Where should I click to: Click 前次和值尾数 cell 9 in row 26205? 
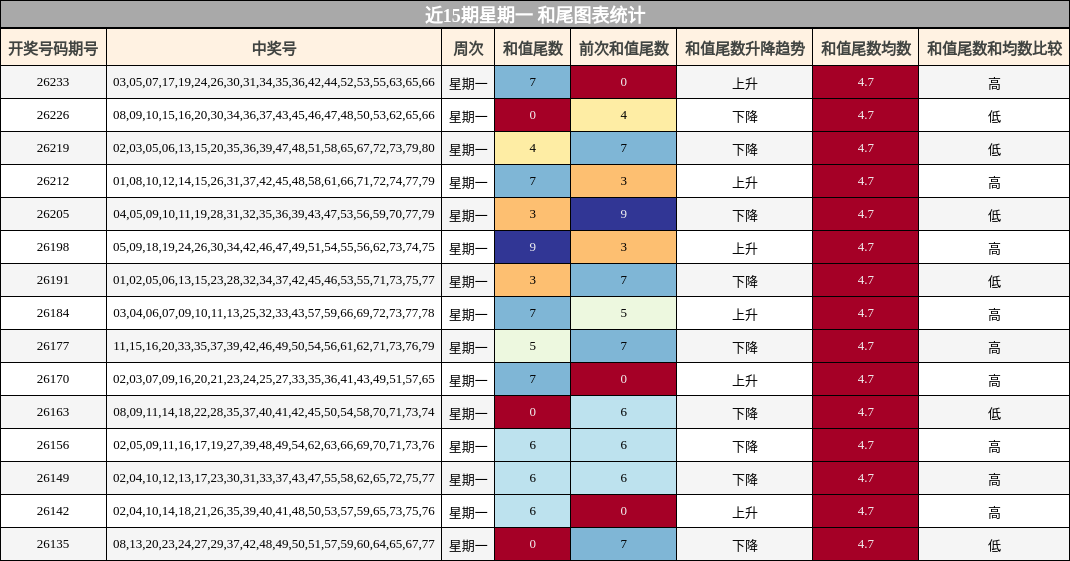click(624, 214)
